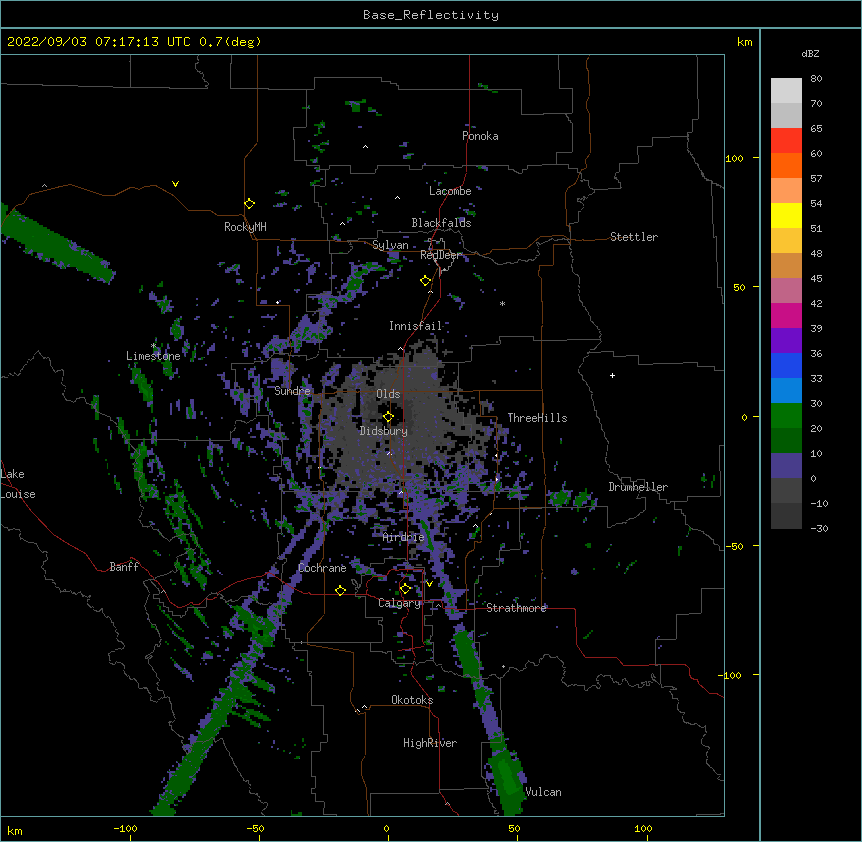Click the yellow station marker near RockyMH
Viewport: 862px width, 842px height.
pyautogui.click(x=249, y=203)
